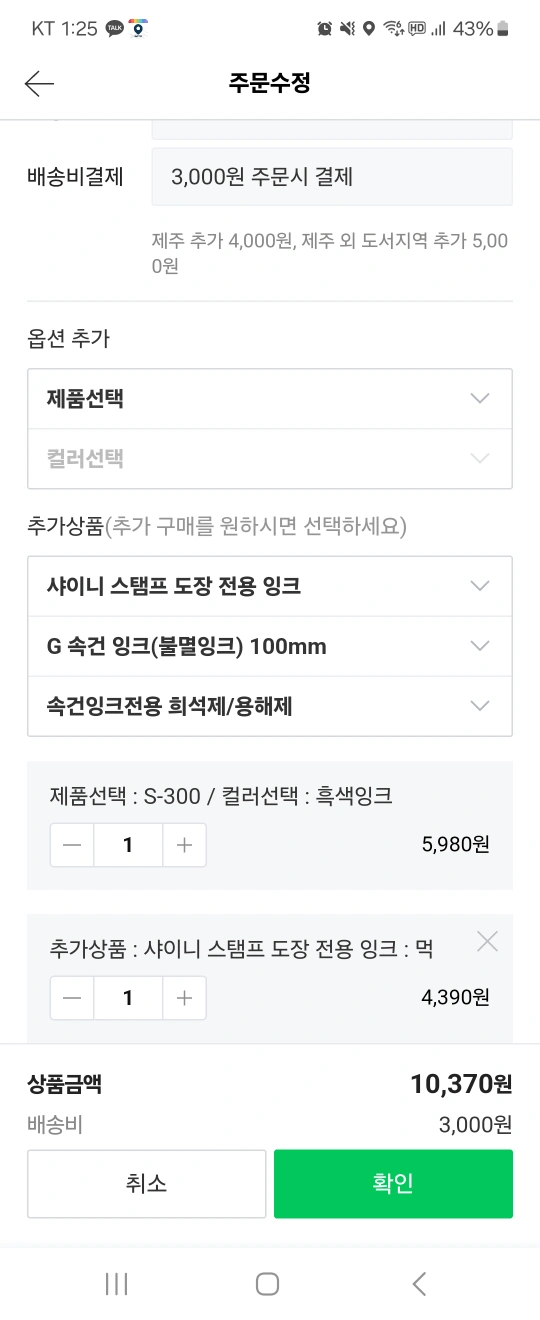This screenshot has height=1320, width=540.
Task: Tap the back arrow icon
Action: pyautogui.click(x=39, y=84)
